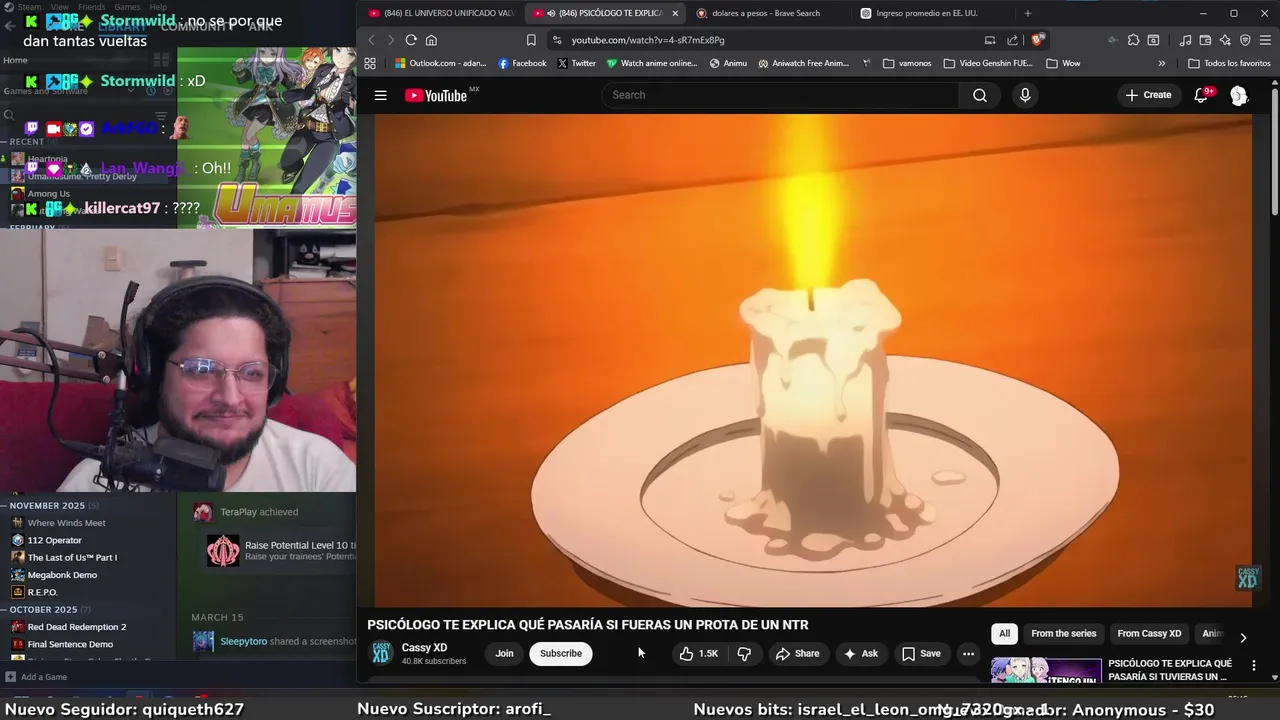The image size is (1280, 720).
Task: Open more video actions three-dot menu
Action: (968, 653)
